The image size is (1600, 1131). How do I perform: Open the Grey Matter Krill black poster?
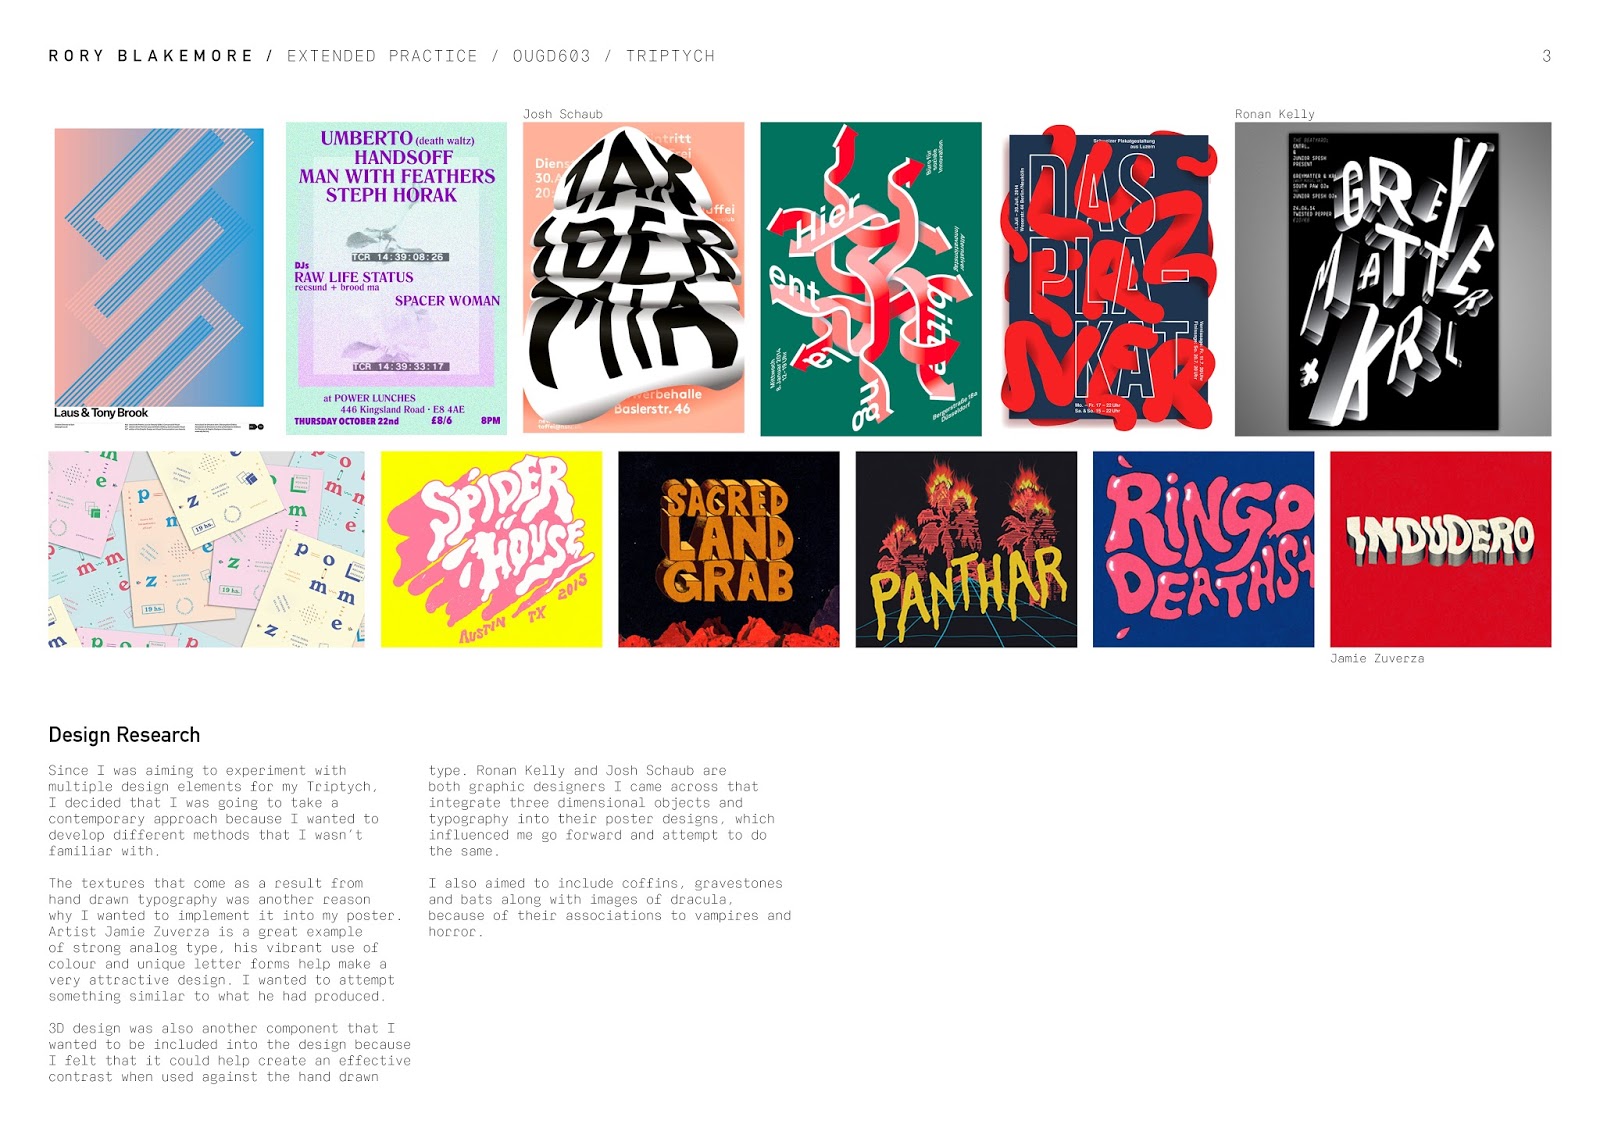point(1393,279)
